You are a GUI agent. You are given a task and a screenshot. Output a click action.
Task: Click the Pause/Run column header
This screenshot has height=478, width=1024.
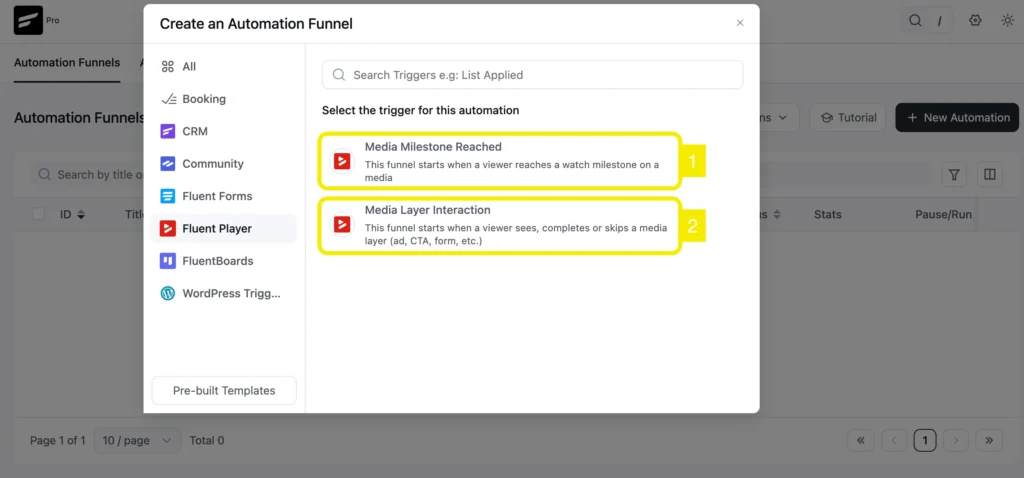tap(943, 214)
